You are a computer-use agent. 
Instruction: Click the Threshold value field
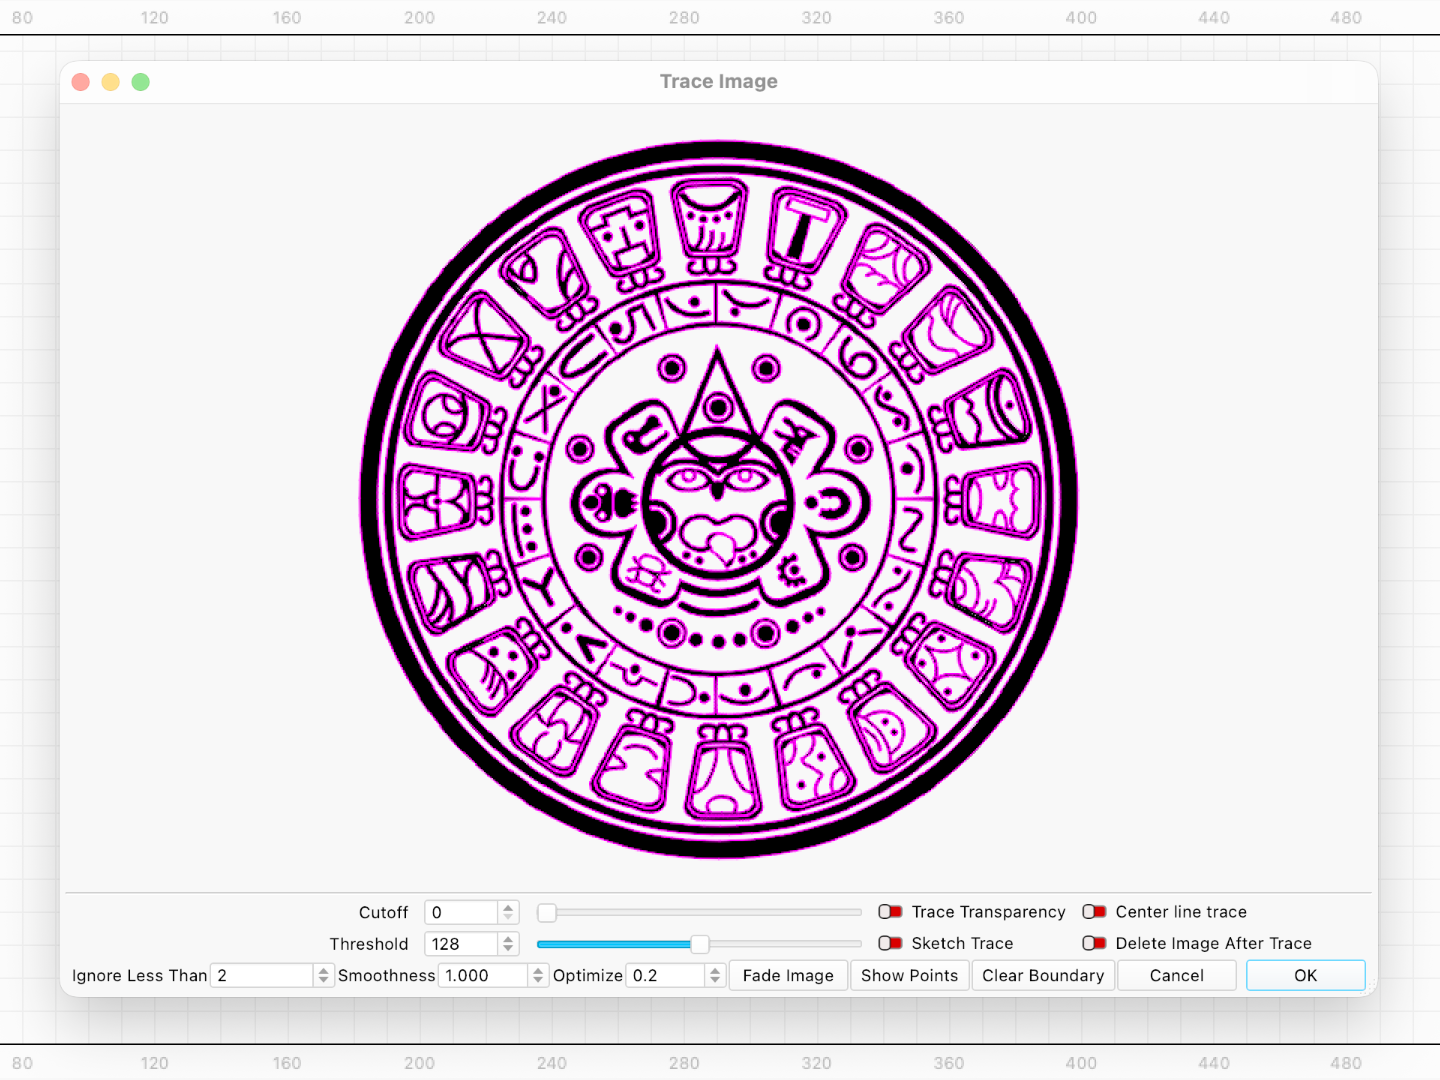(461, 944)
